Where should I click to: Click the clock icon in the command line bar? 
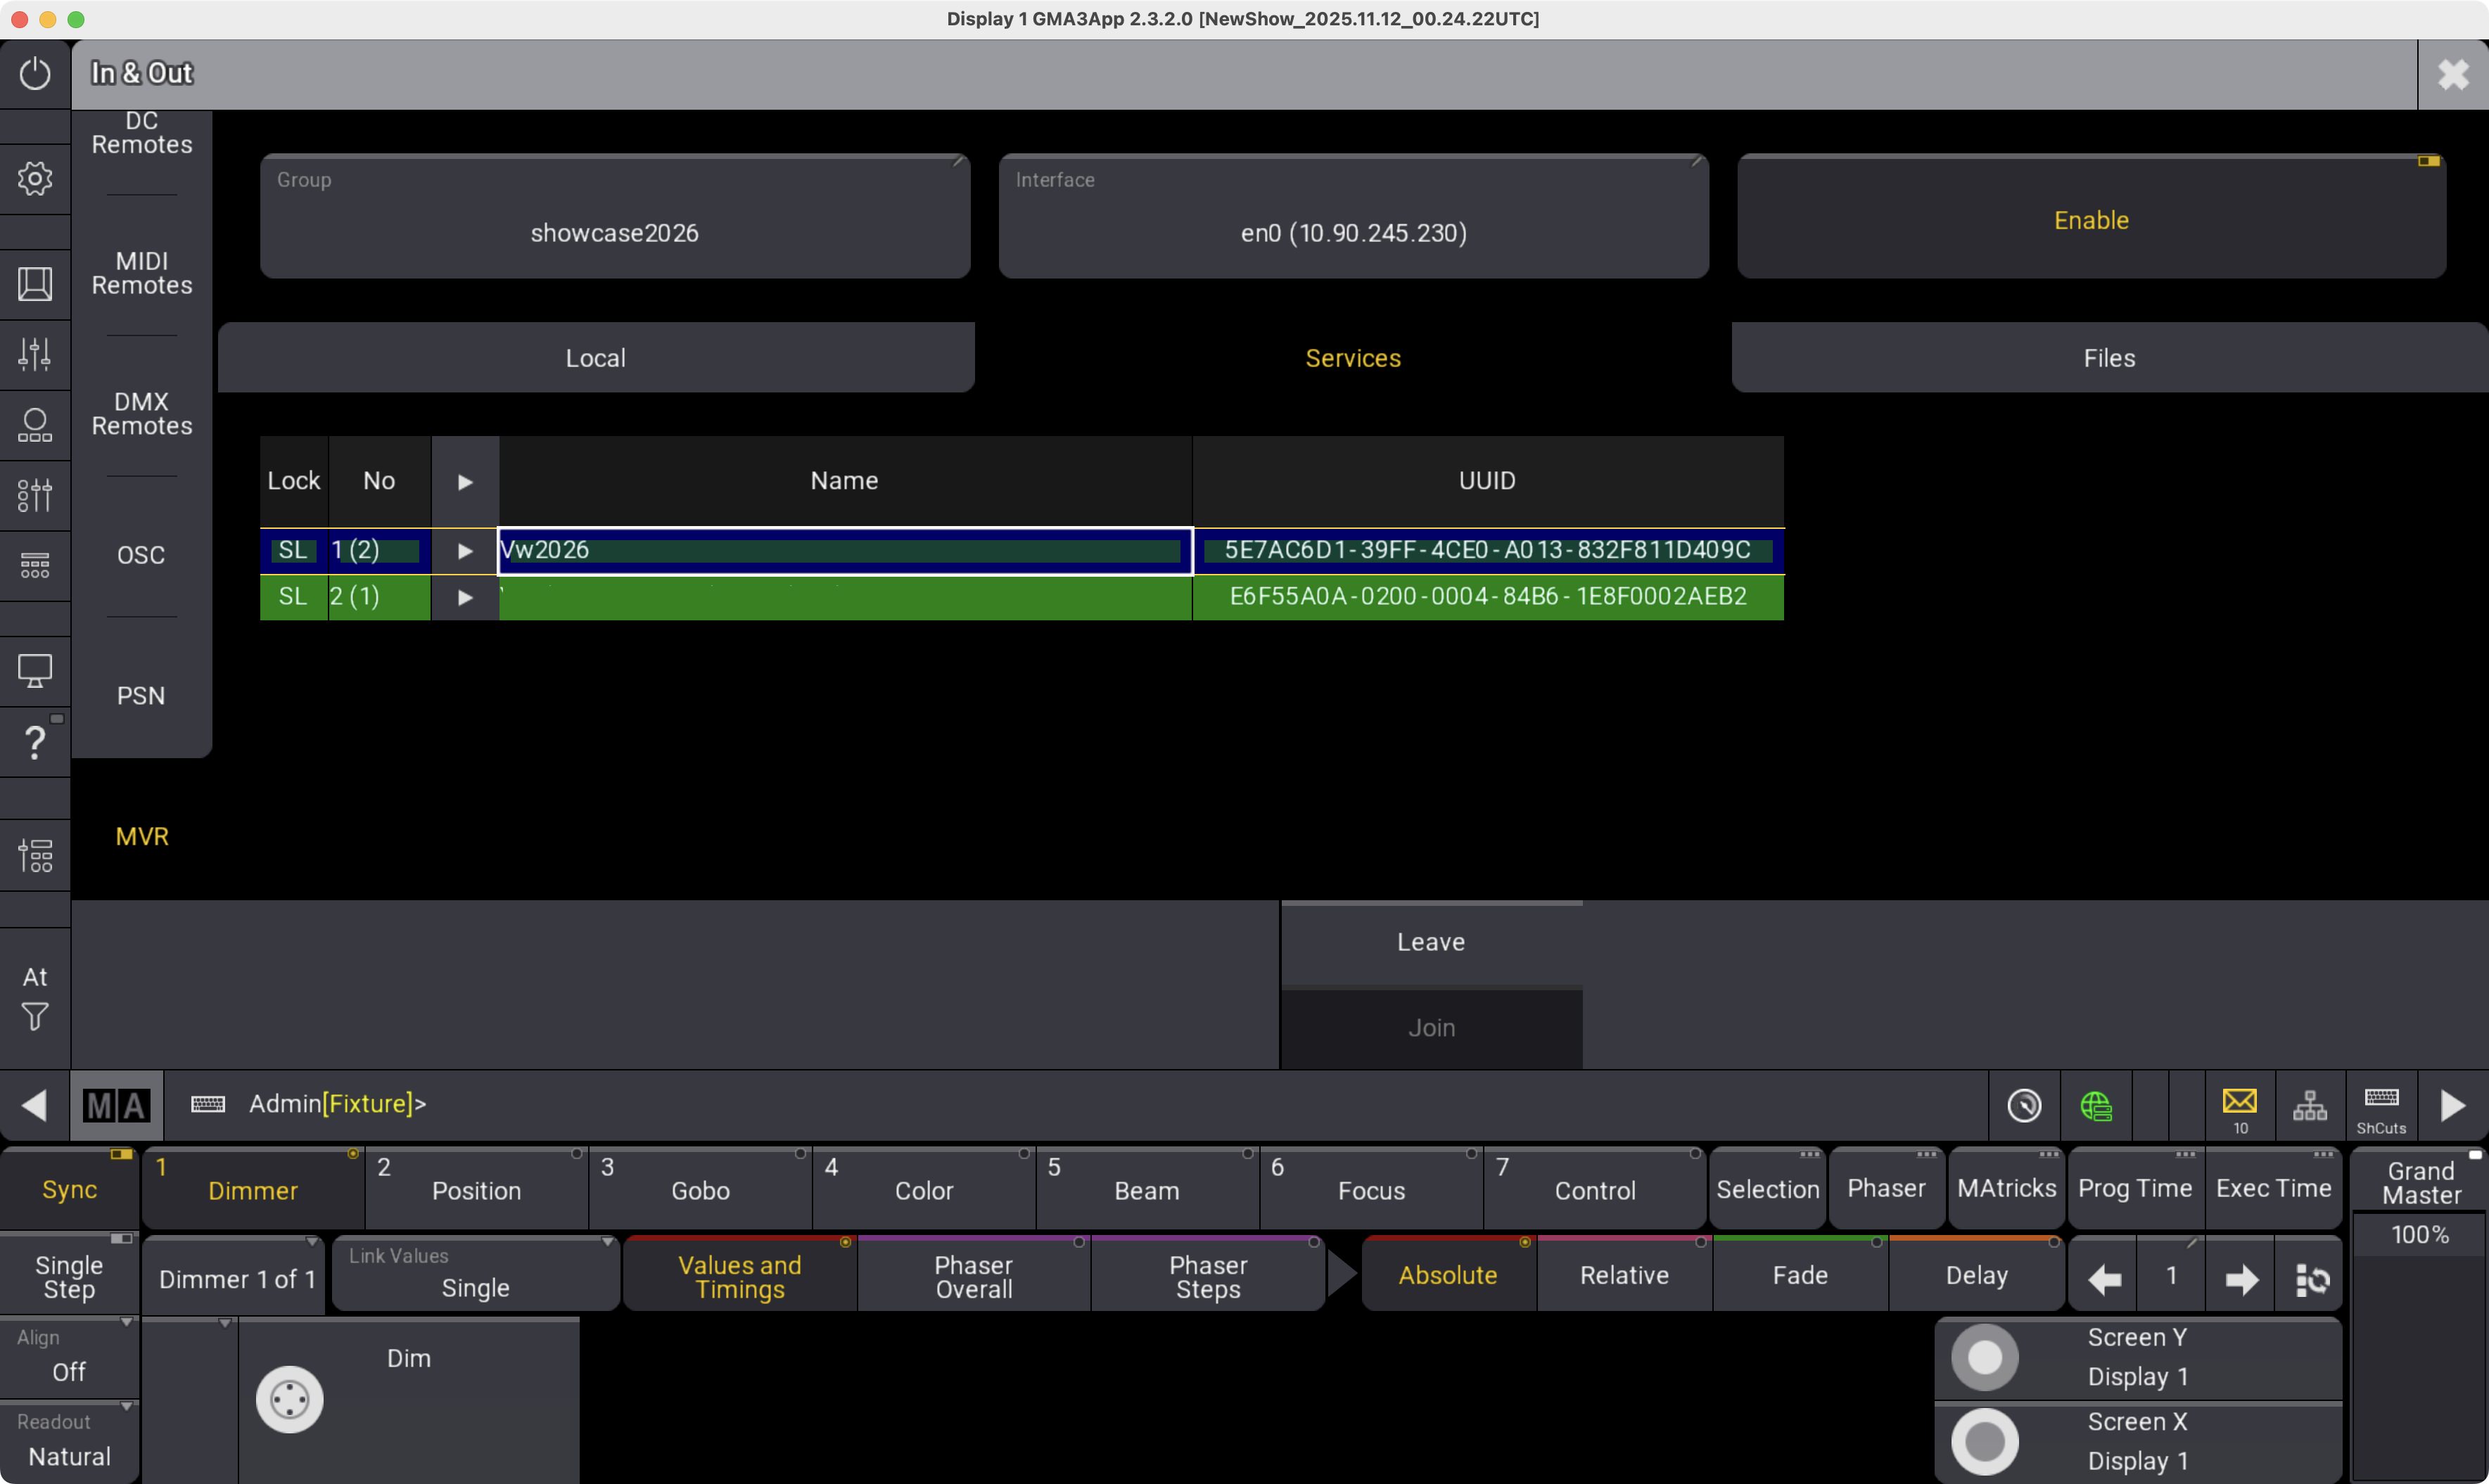pos(2024,1105)
